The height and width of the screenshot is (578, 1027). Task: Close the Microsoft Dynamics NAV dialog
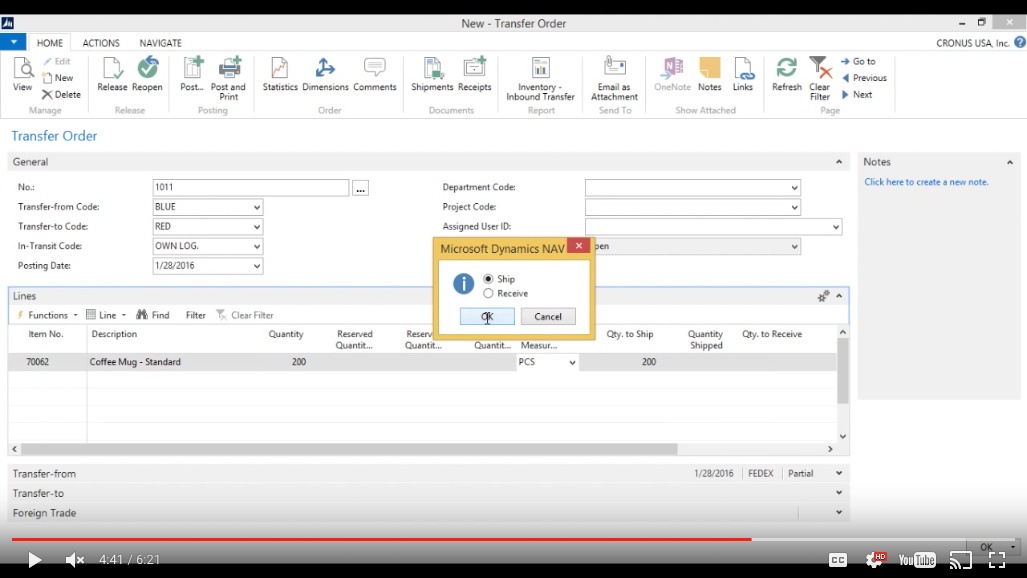(579, 246)
